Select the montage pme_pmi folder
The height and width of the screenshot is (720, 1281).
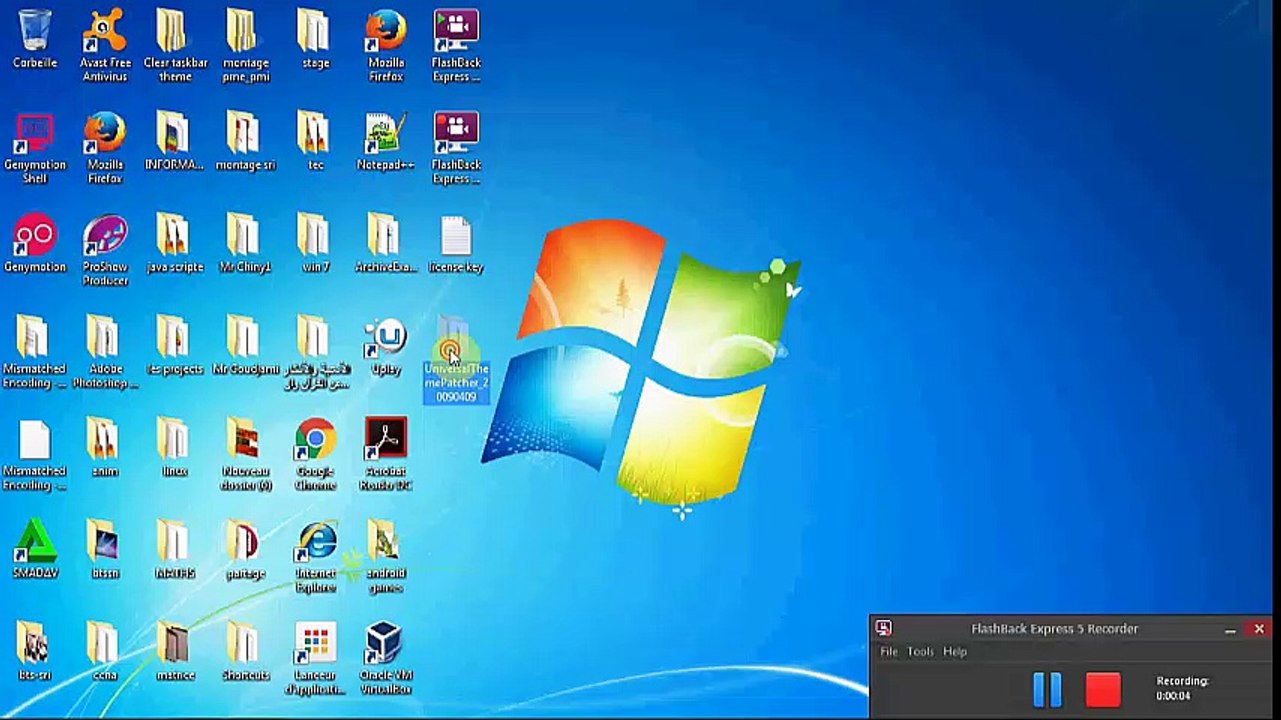pyautogui.click(x=245, y=45)
